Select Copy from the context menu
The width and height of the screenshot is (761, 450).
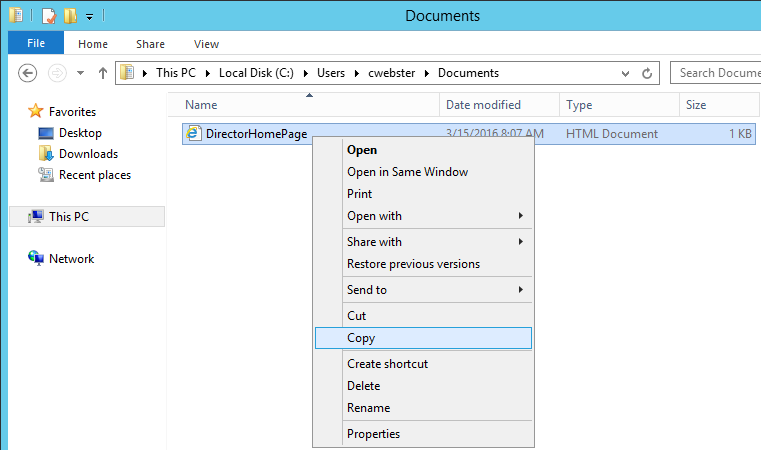(x=361, y=338)
